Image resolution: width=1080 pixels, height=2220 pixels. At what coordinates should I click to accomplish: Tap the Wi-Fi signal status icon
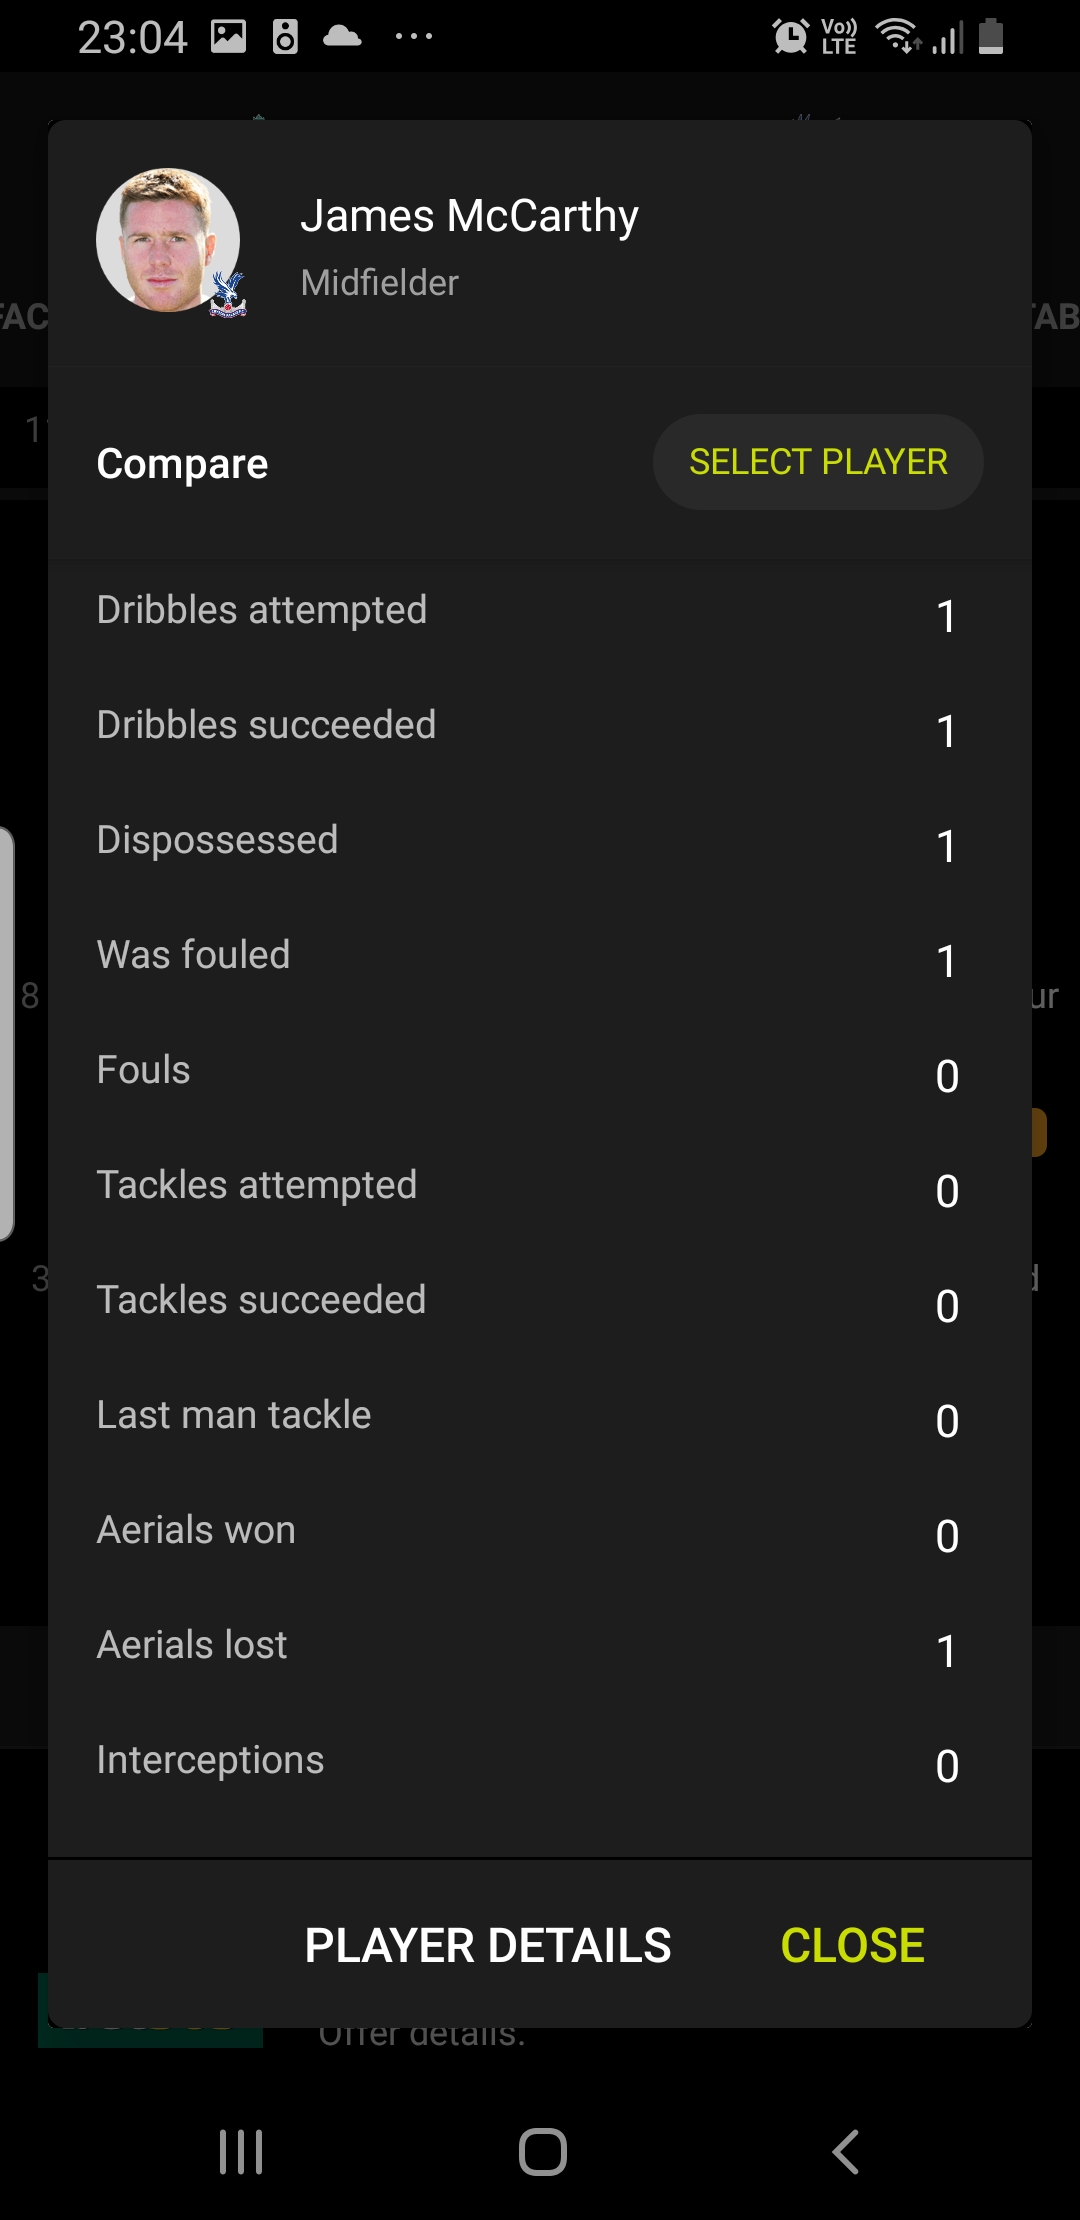click(896, 37)
